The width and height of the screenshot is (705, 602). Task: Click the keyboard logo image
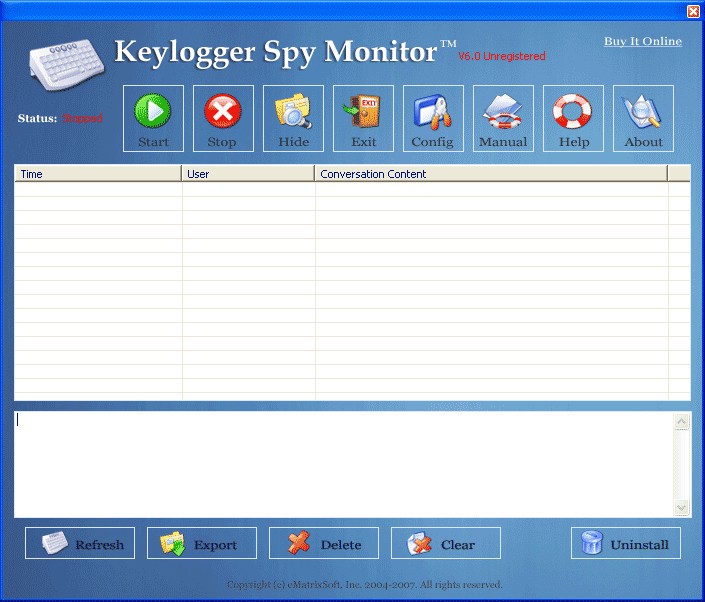67,64
